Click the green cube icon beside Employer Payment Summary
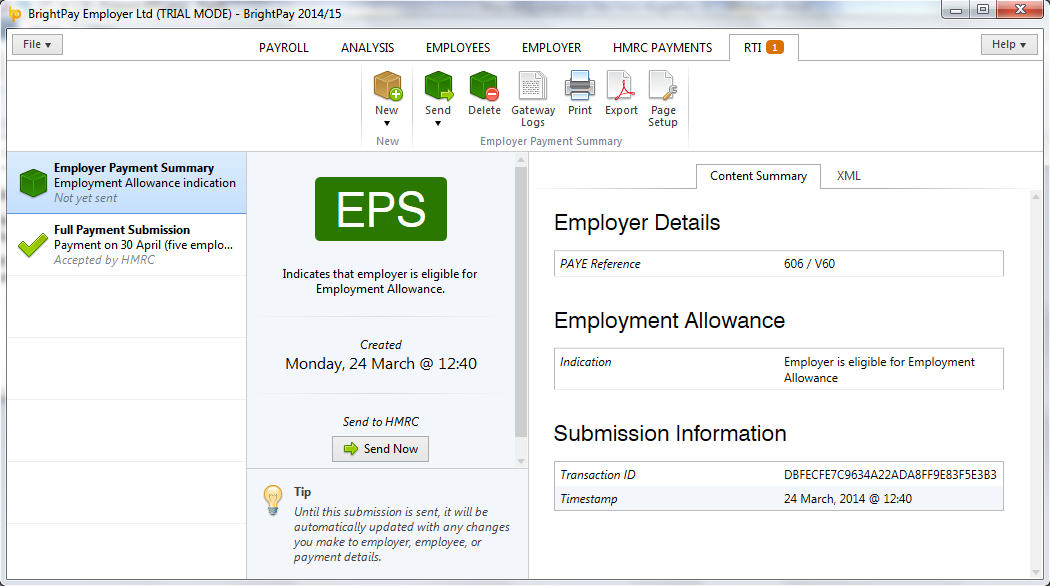Image resolution: width=1050 pixels, height=586 pixels. coord(33,183)
